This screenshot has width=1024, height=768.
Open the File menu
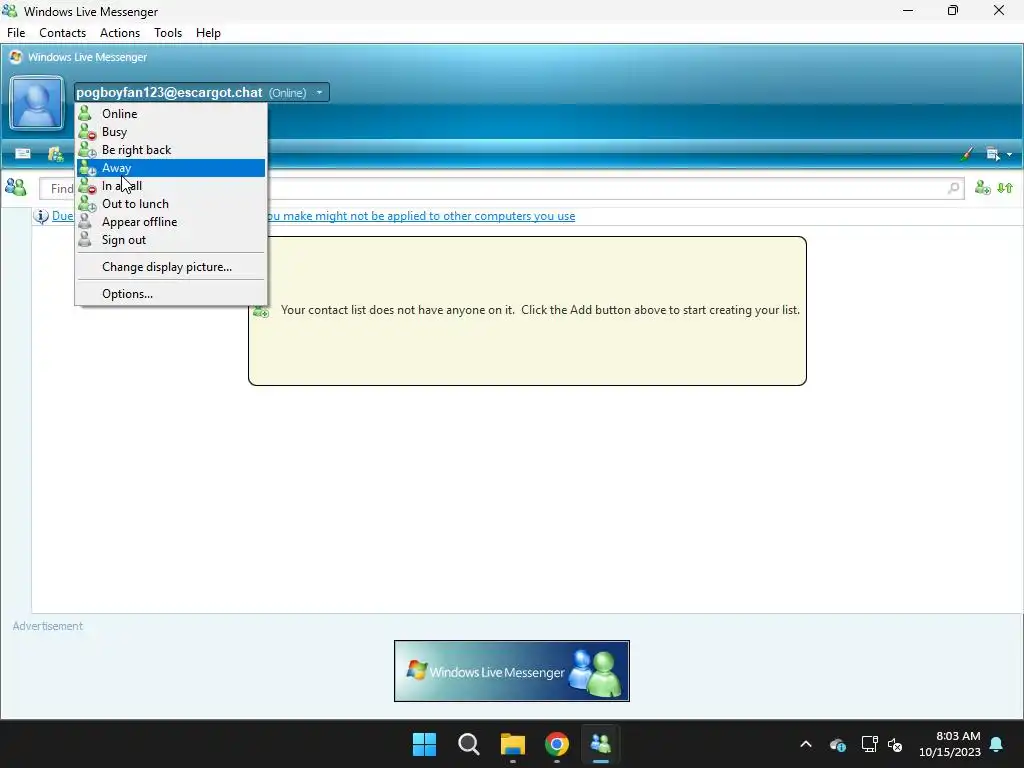pyautogui.click(x=16, y=33)
